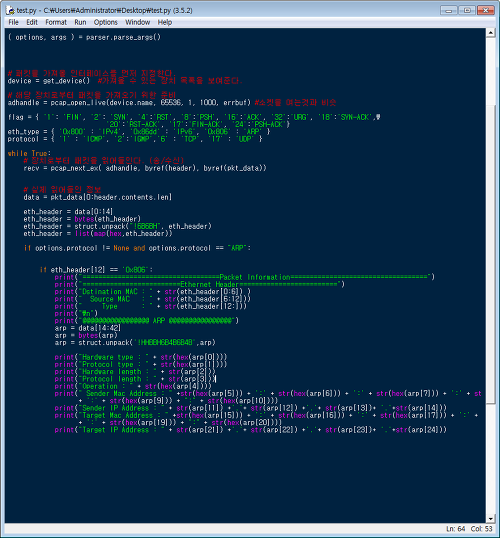This screenshot has width=500, height=538.
Task: Click the 'data = pkt_data[0:header.contents.len]' line
Action: pos(98,197)
